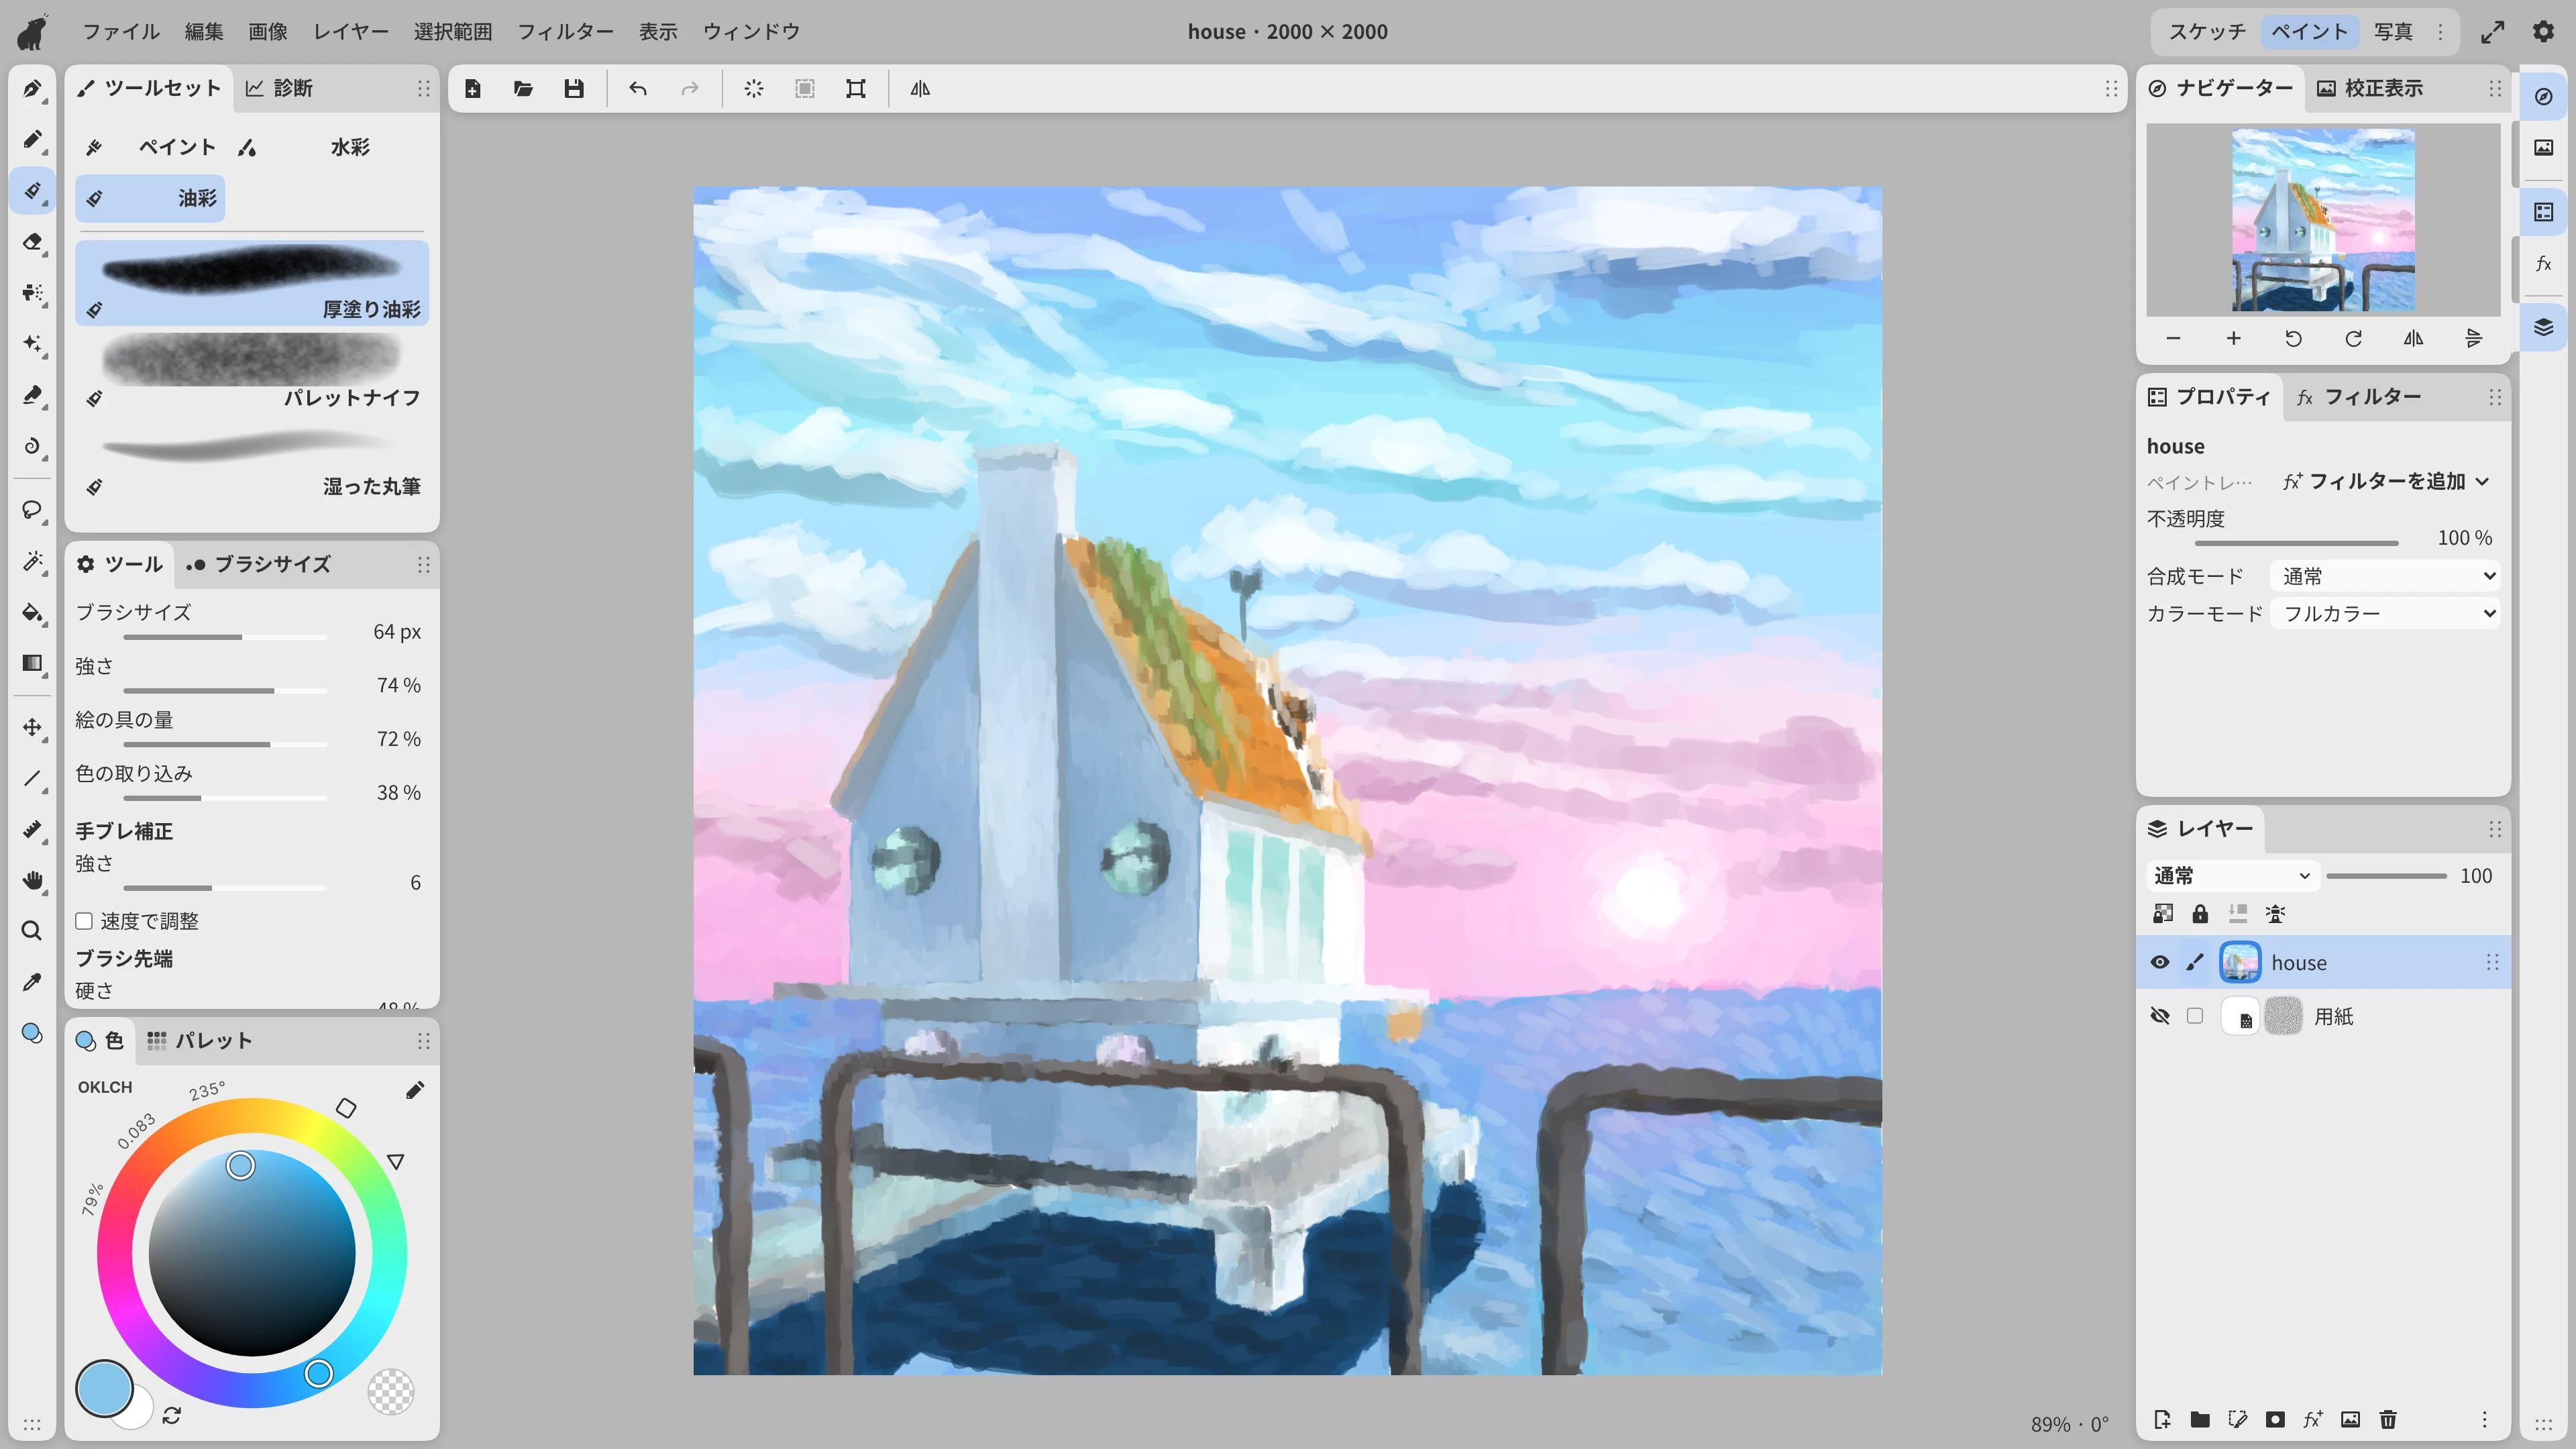Switch to 診断 tab
This screenshot has width=2576, height=1449.
pos(279,88)
